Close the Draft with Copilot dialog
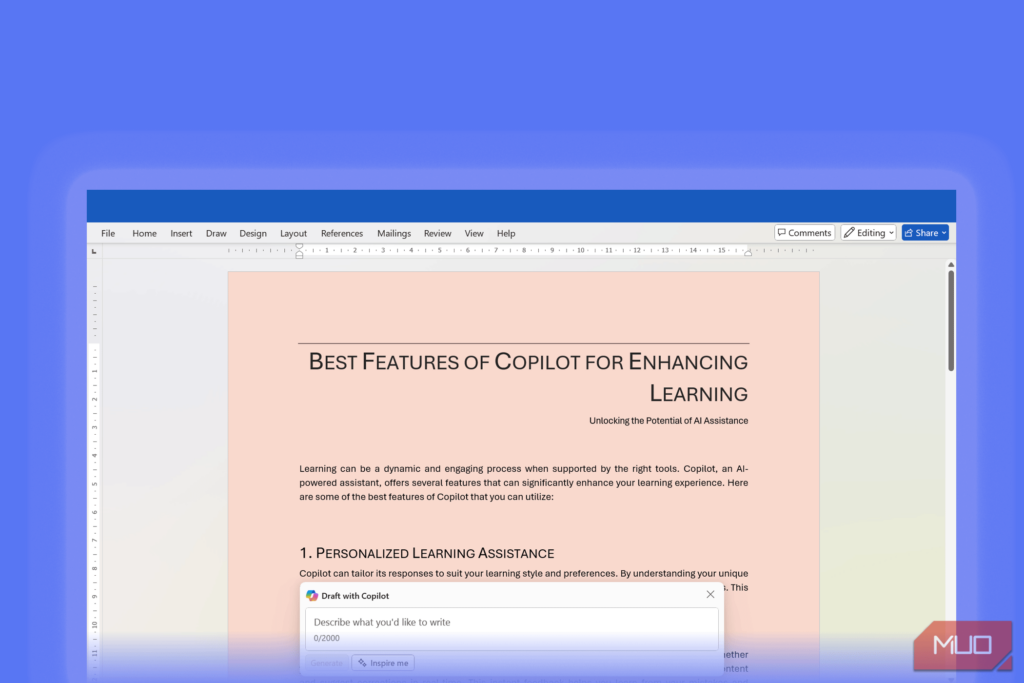 point(711,594)
